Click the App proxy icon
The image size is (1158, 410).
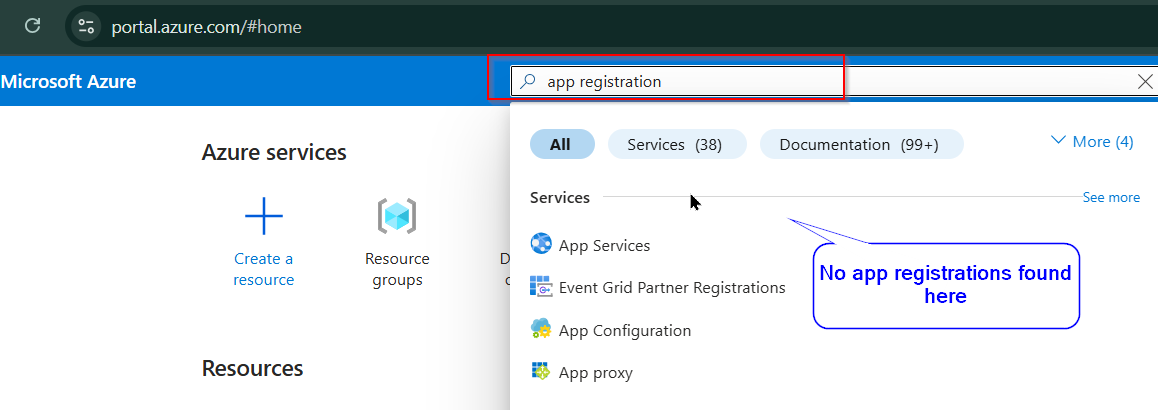[x=541, y=371]
